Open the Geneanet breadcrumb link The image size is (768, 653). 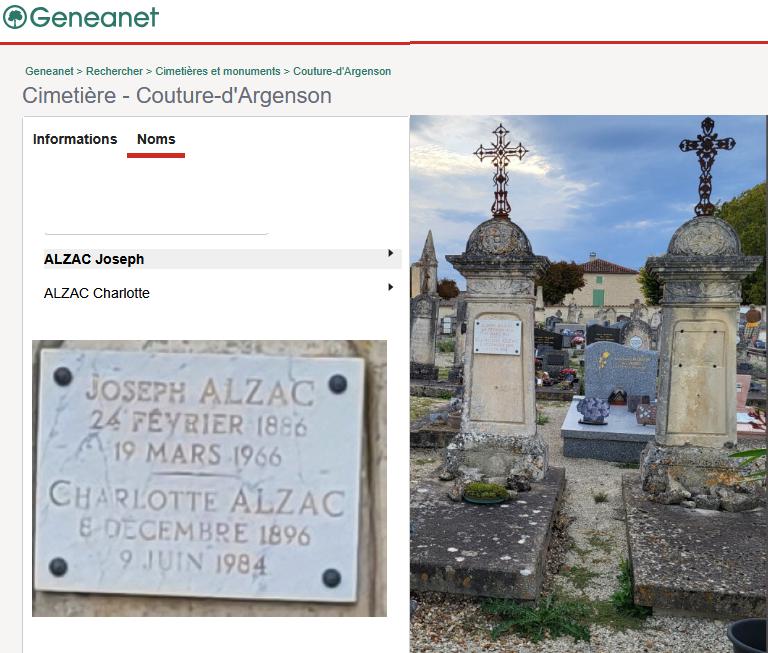tap(49, 71)
